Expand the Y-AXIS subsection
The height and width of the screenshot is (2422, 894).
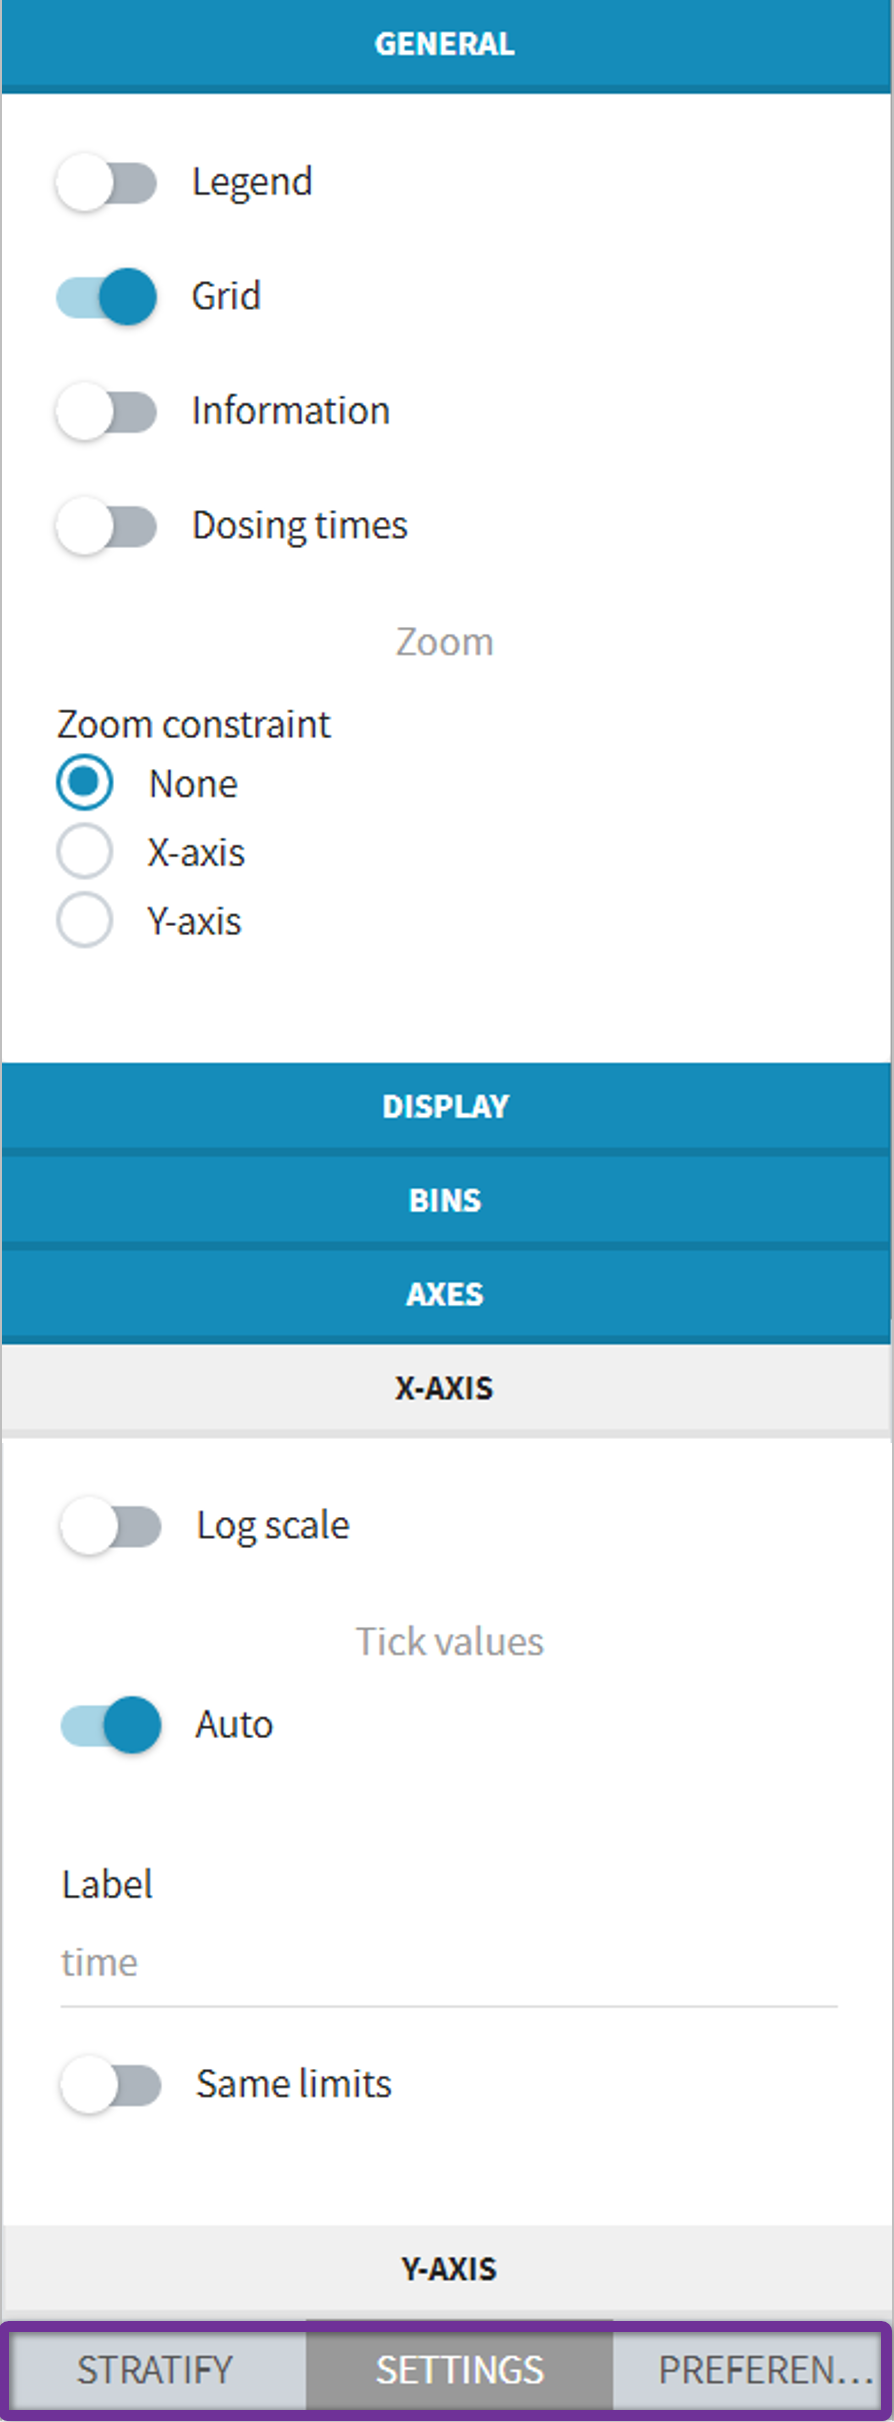446,2269
